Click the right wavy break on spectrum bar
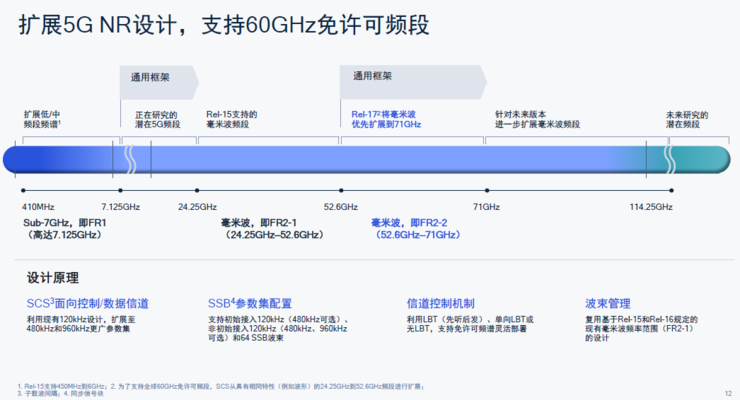This screenshot has width=740, height=400. (670, 159)
